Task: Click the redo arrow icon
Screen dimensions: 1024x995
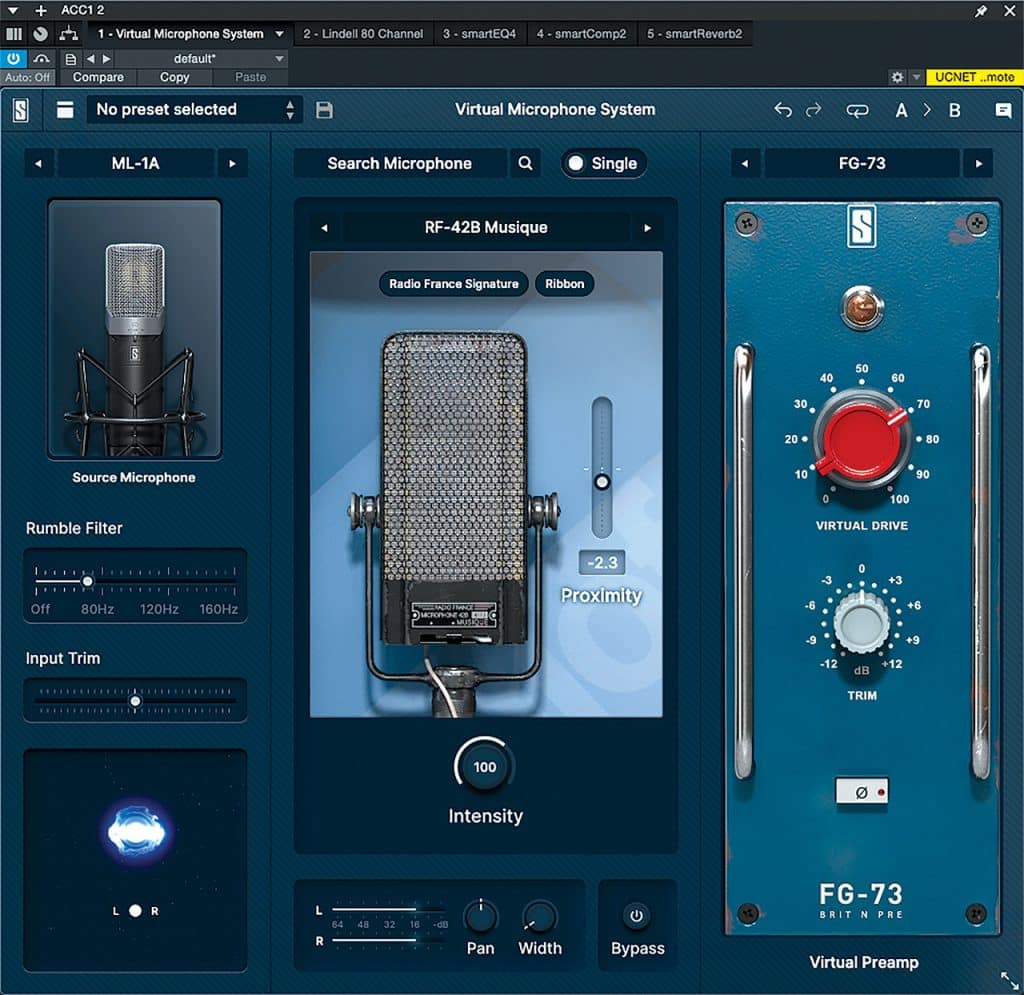Action: (x=813, y=110)
